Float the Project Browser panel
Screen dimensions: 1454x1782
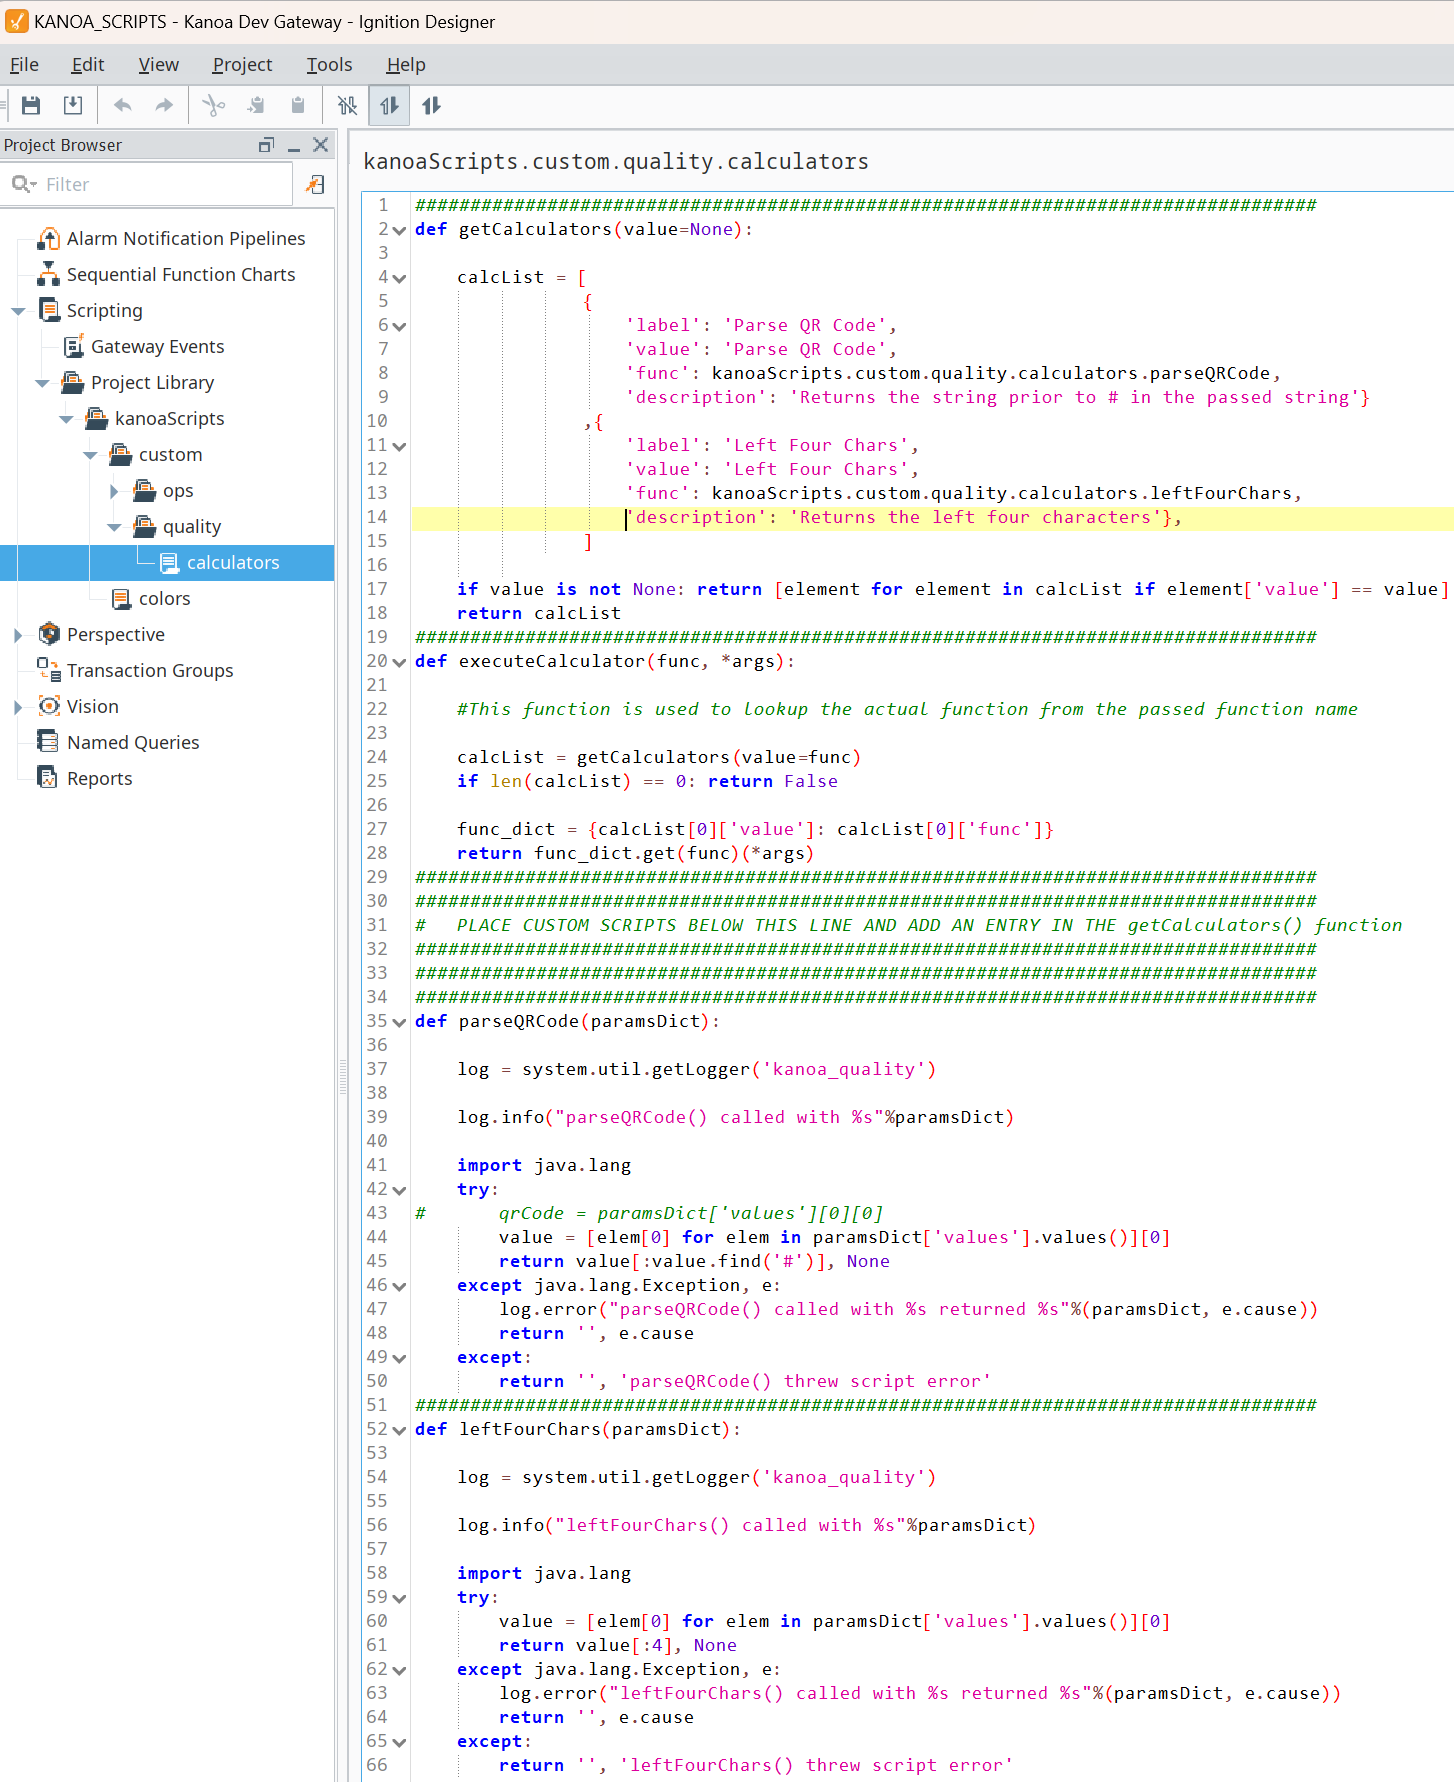tap(266, 145)
